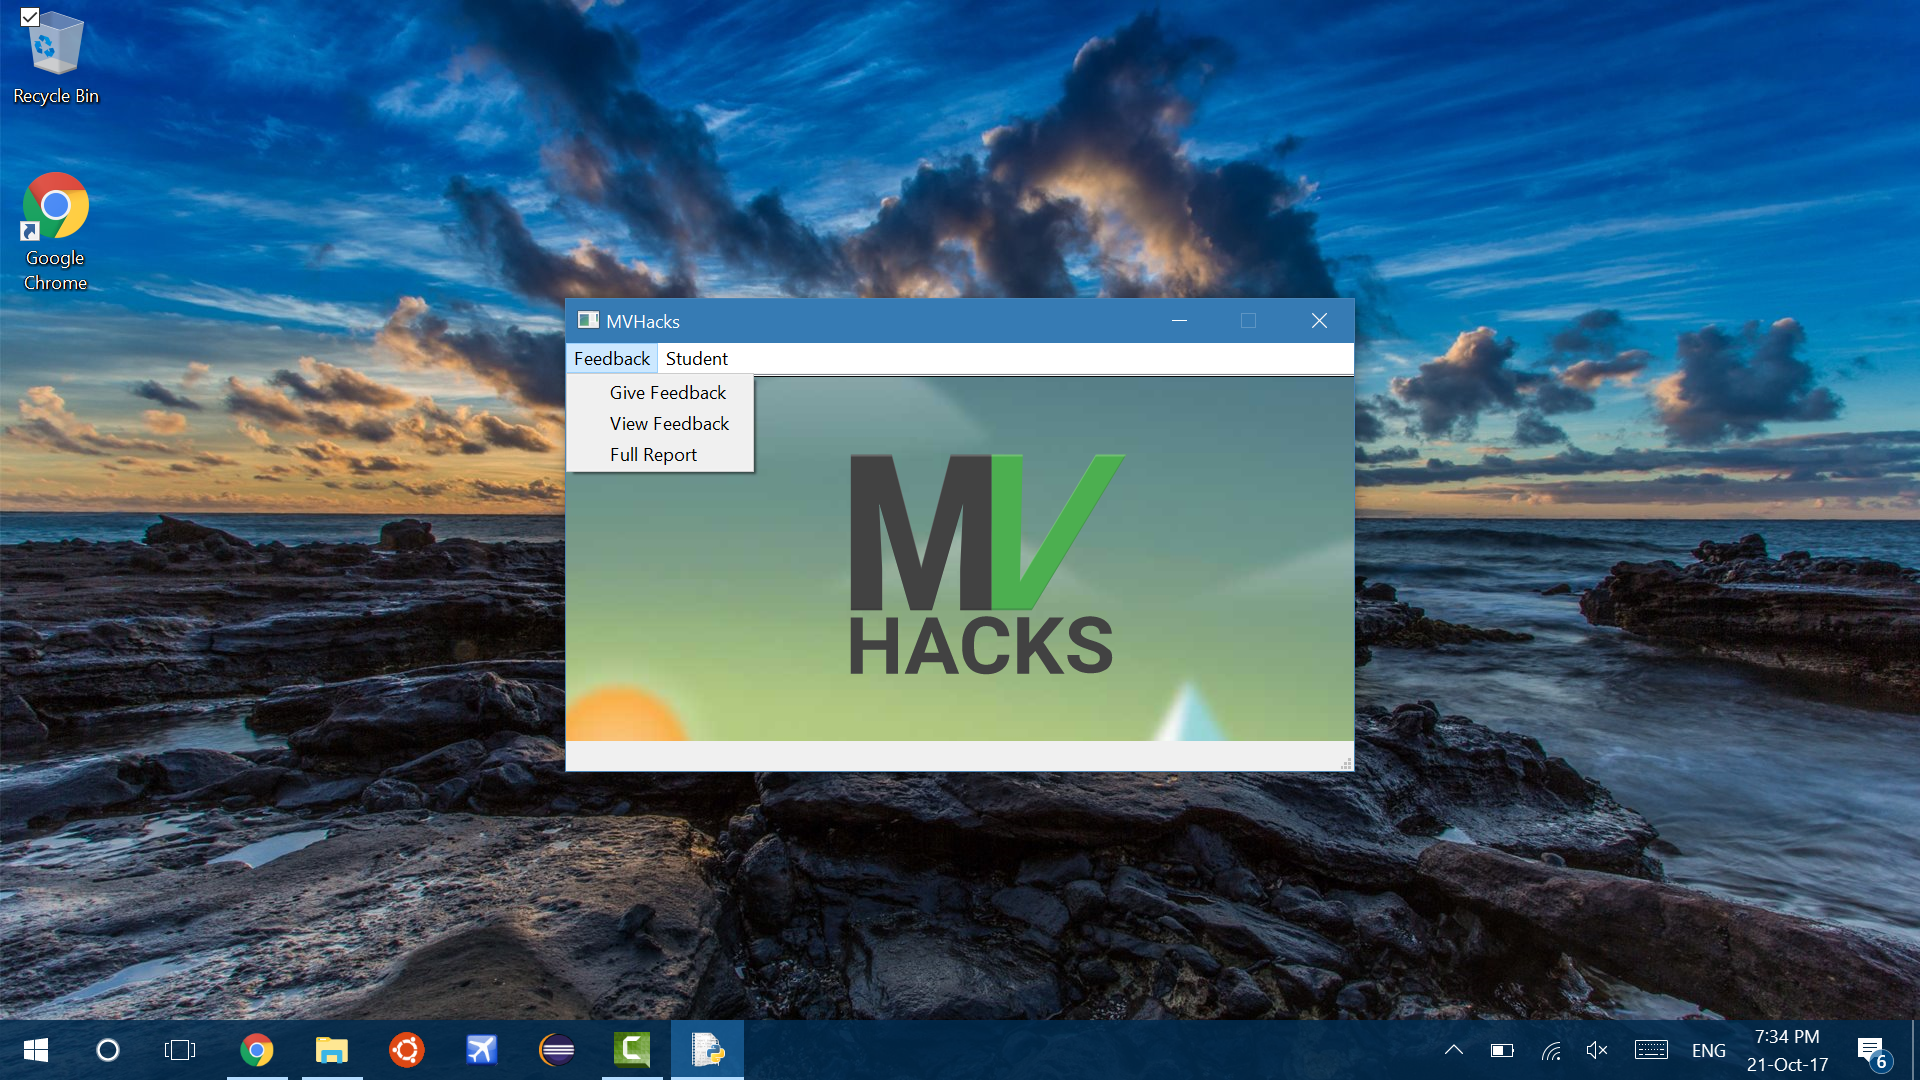Viewport: 1920px width, 1080px height.
Task: Select Give Feedback menu entry
Action: (x=667, y=393)
